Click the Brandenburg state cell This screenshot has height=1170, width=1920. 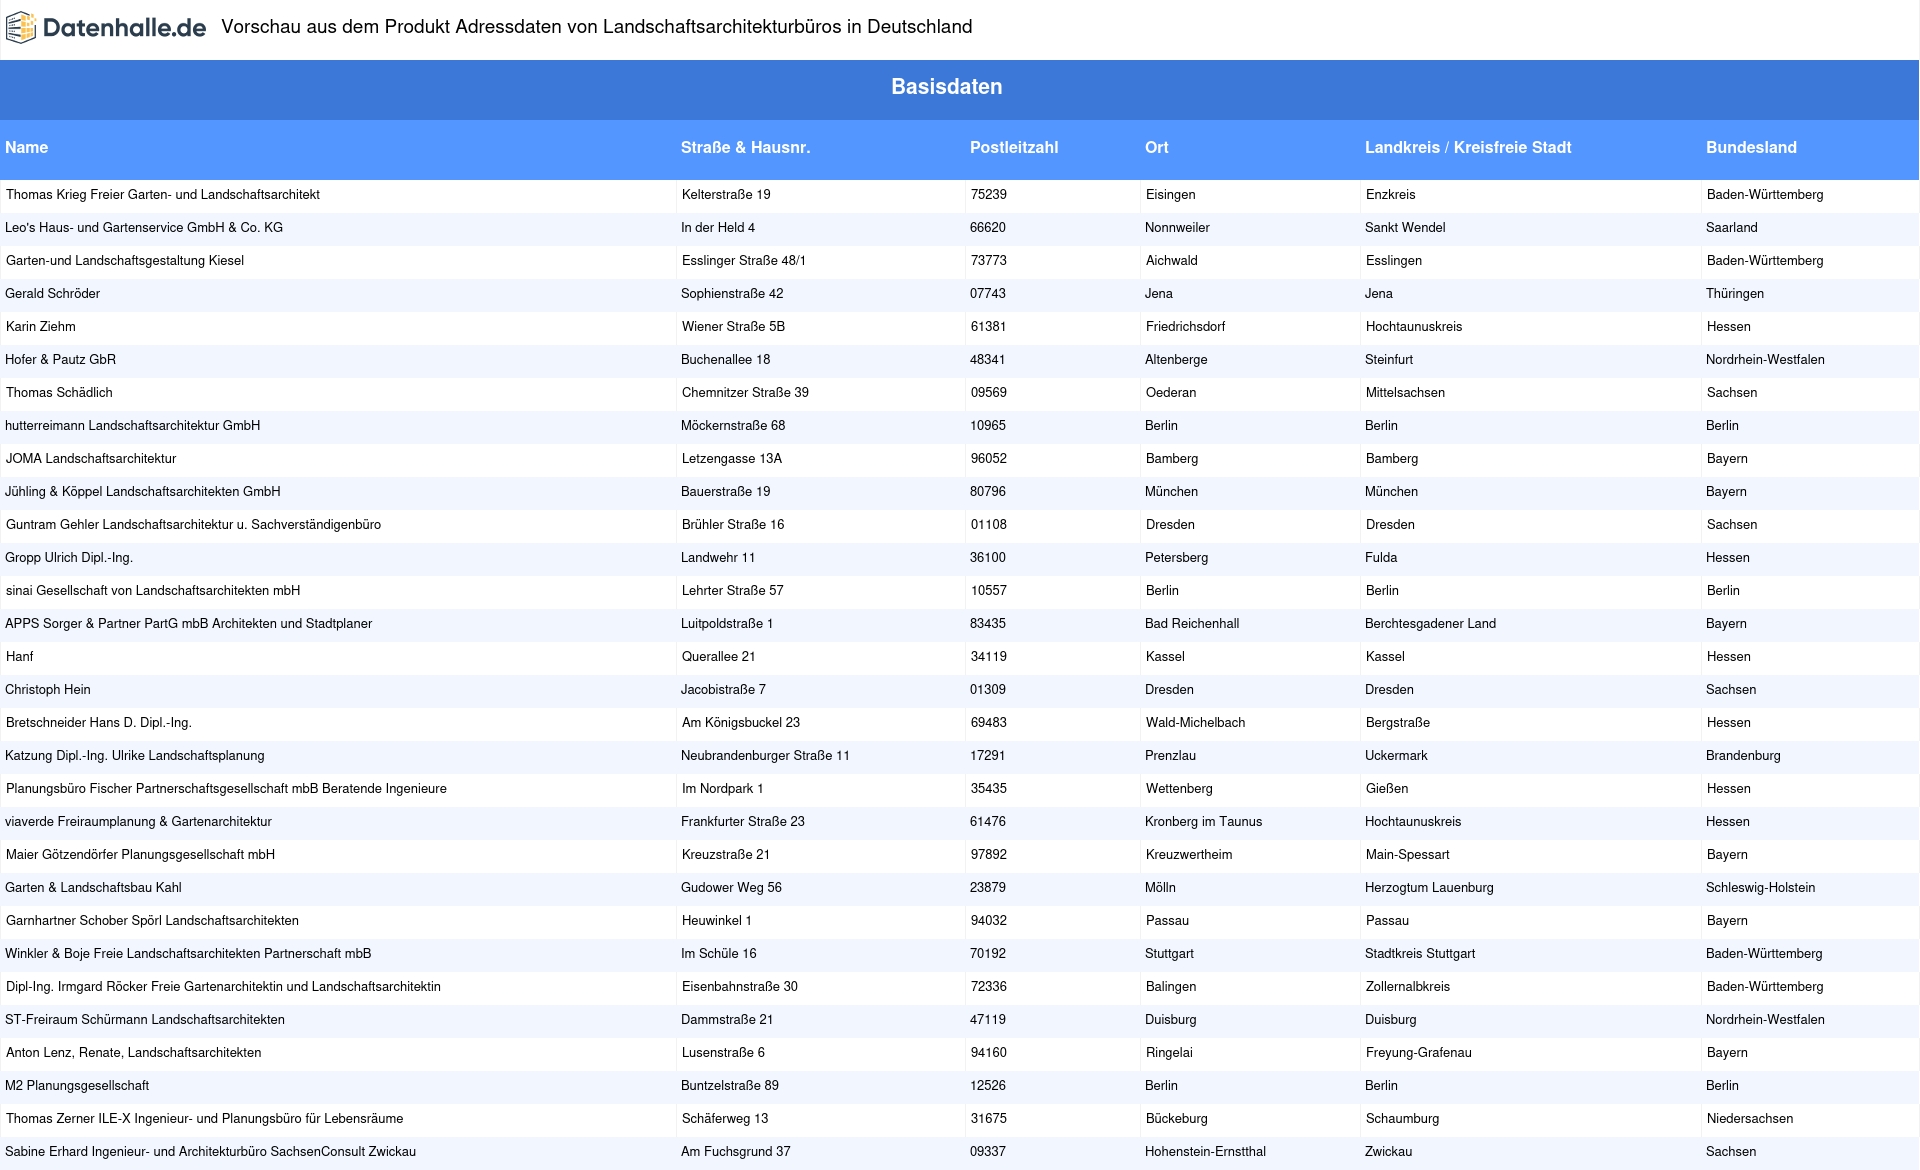[1743, 756]
